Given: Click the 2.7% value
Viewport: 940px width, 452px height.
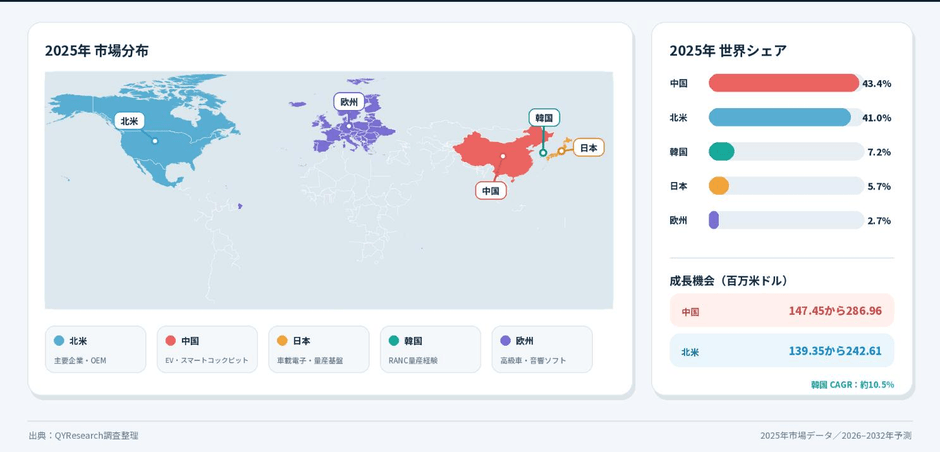Looking at the screenshot, I should [x=879, y=221].
